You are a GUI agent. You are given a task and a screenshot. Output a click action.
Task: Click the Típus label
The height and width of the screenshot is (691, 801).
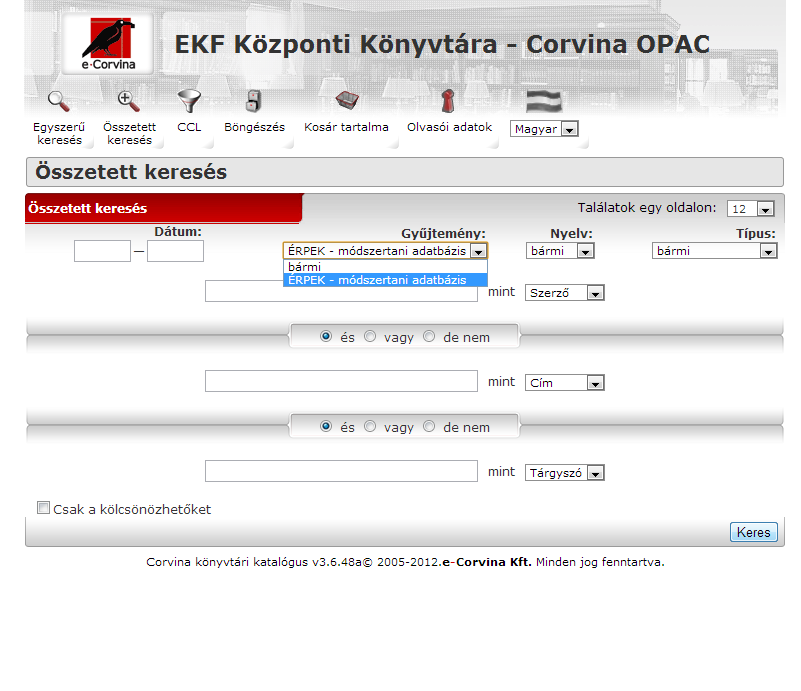[x=756, y=234]
